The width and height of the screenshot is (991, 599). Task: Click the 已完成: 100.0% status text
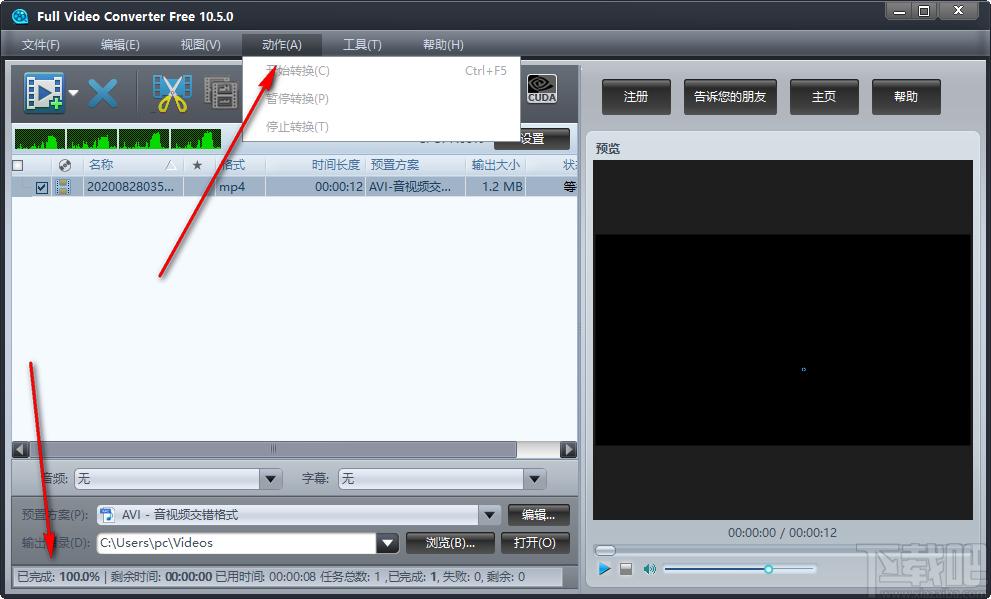click(x=58, y=576)
